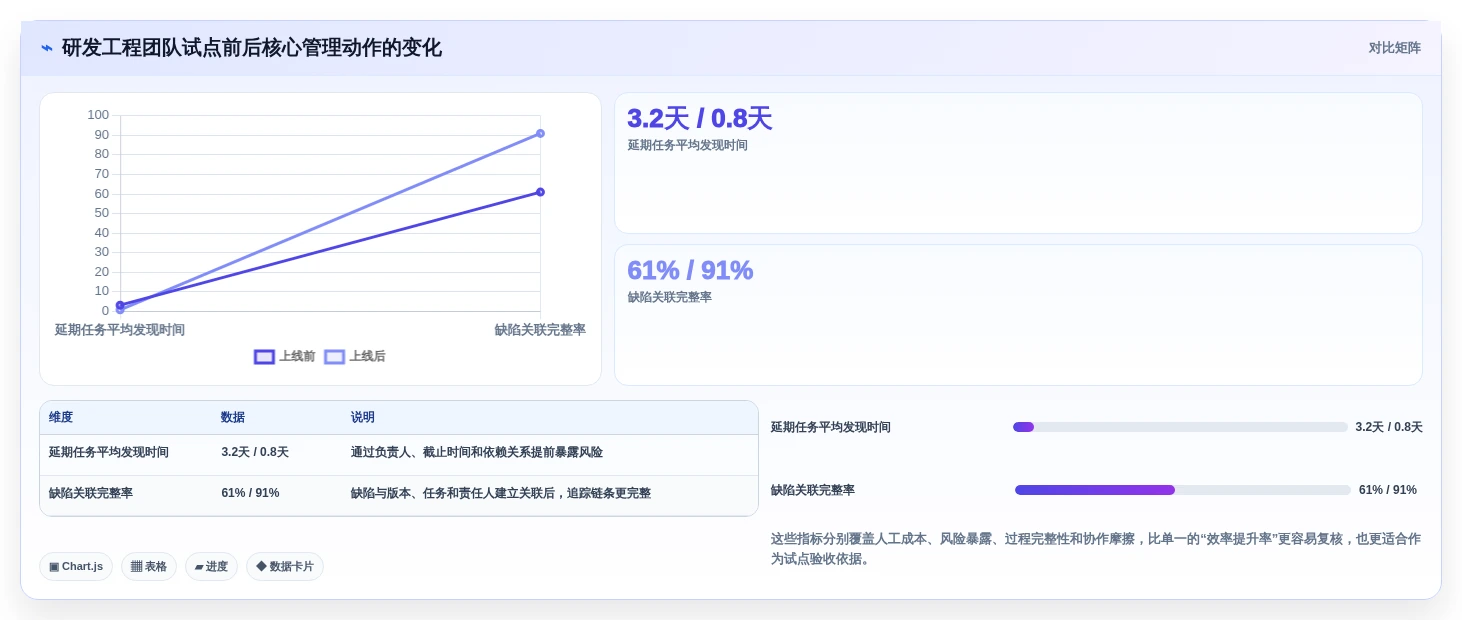1462x620 pixels.
Task: Click the 上线后 legend color box
Action: tap(334, 357)
